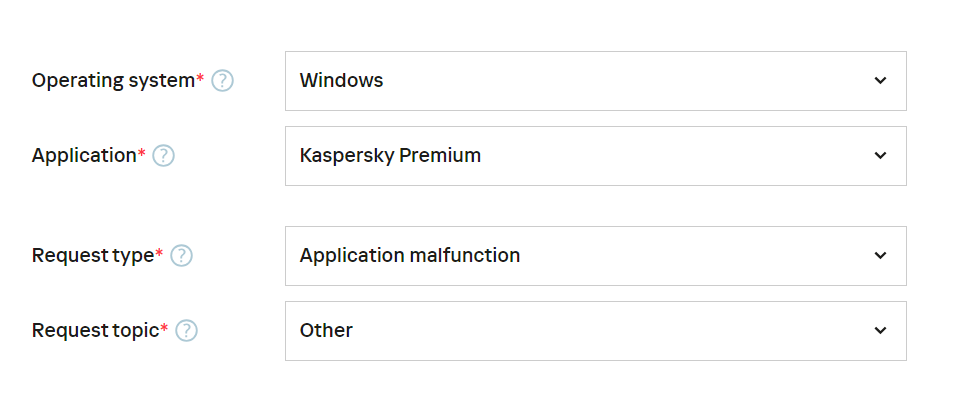
Task: Click the question mark next to Request type
Action: pos(181,256)
